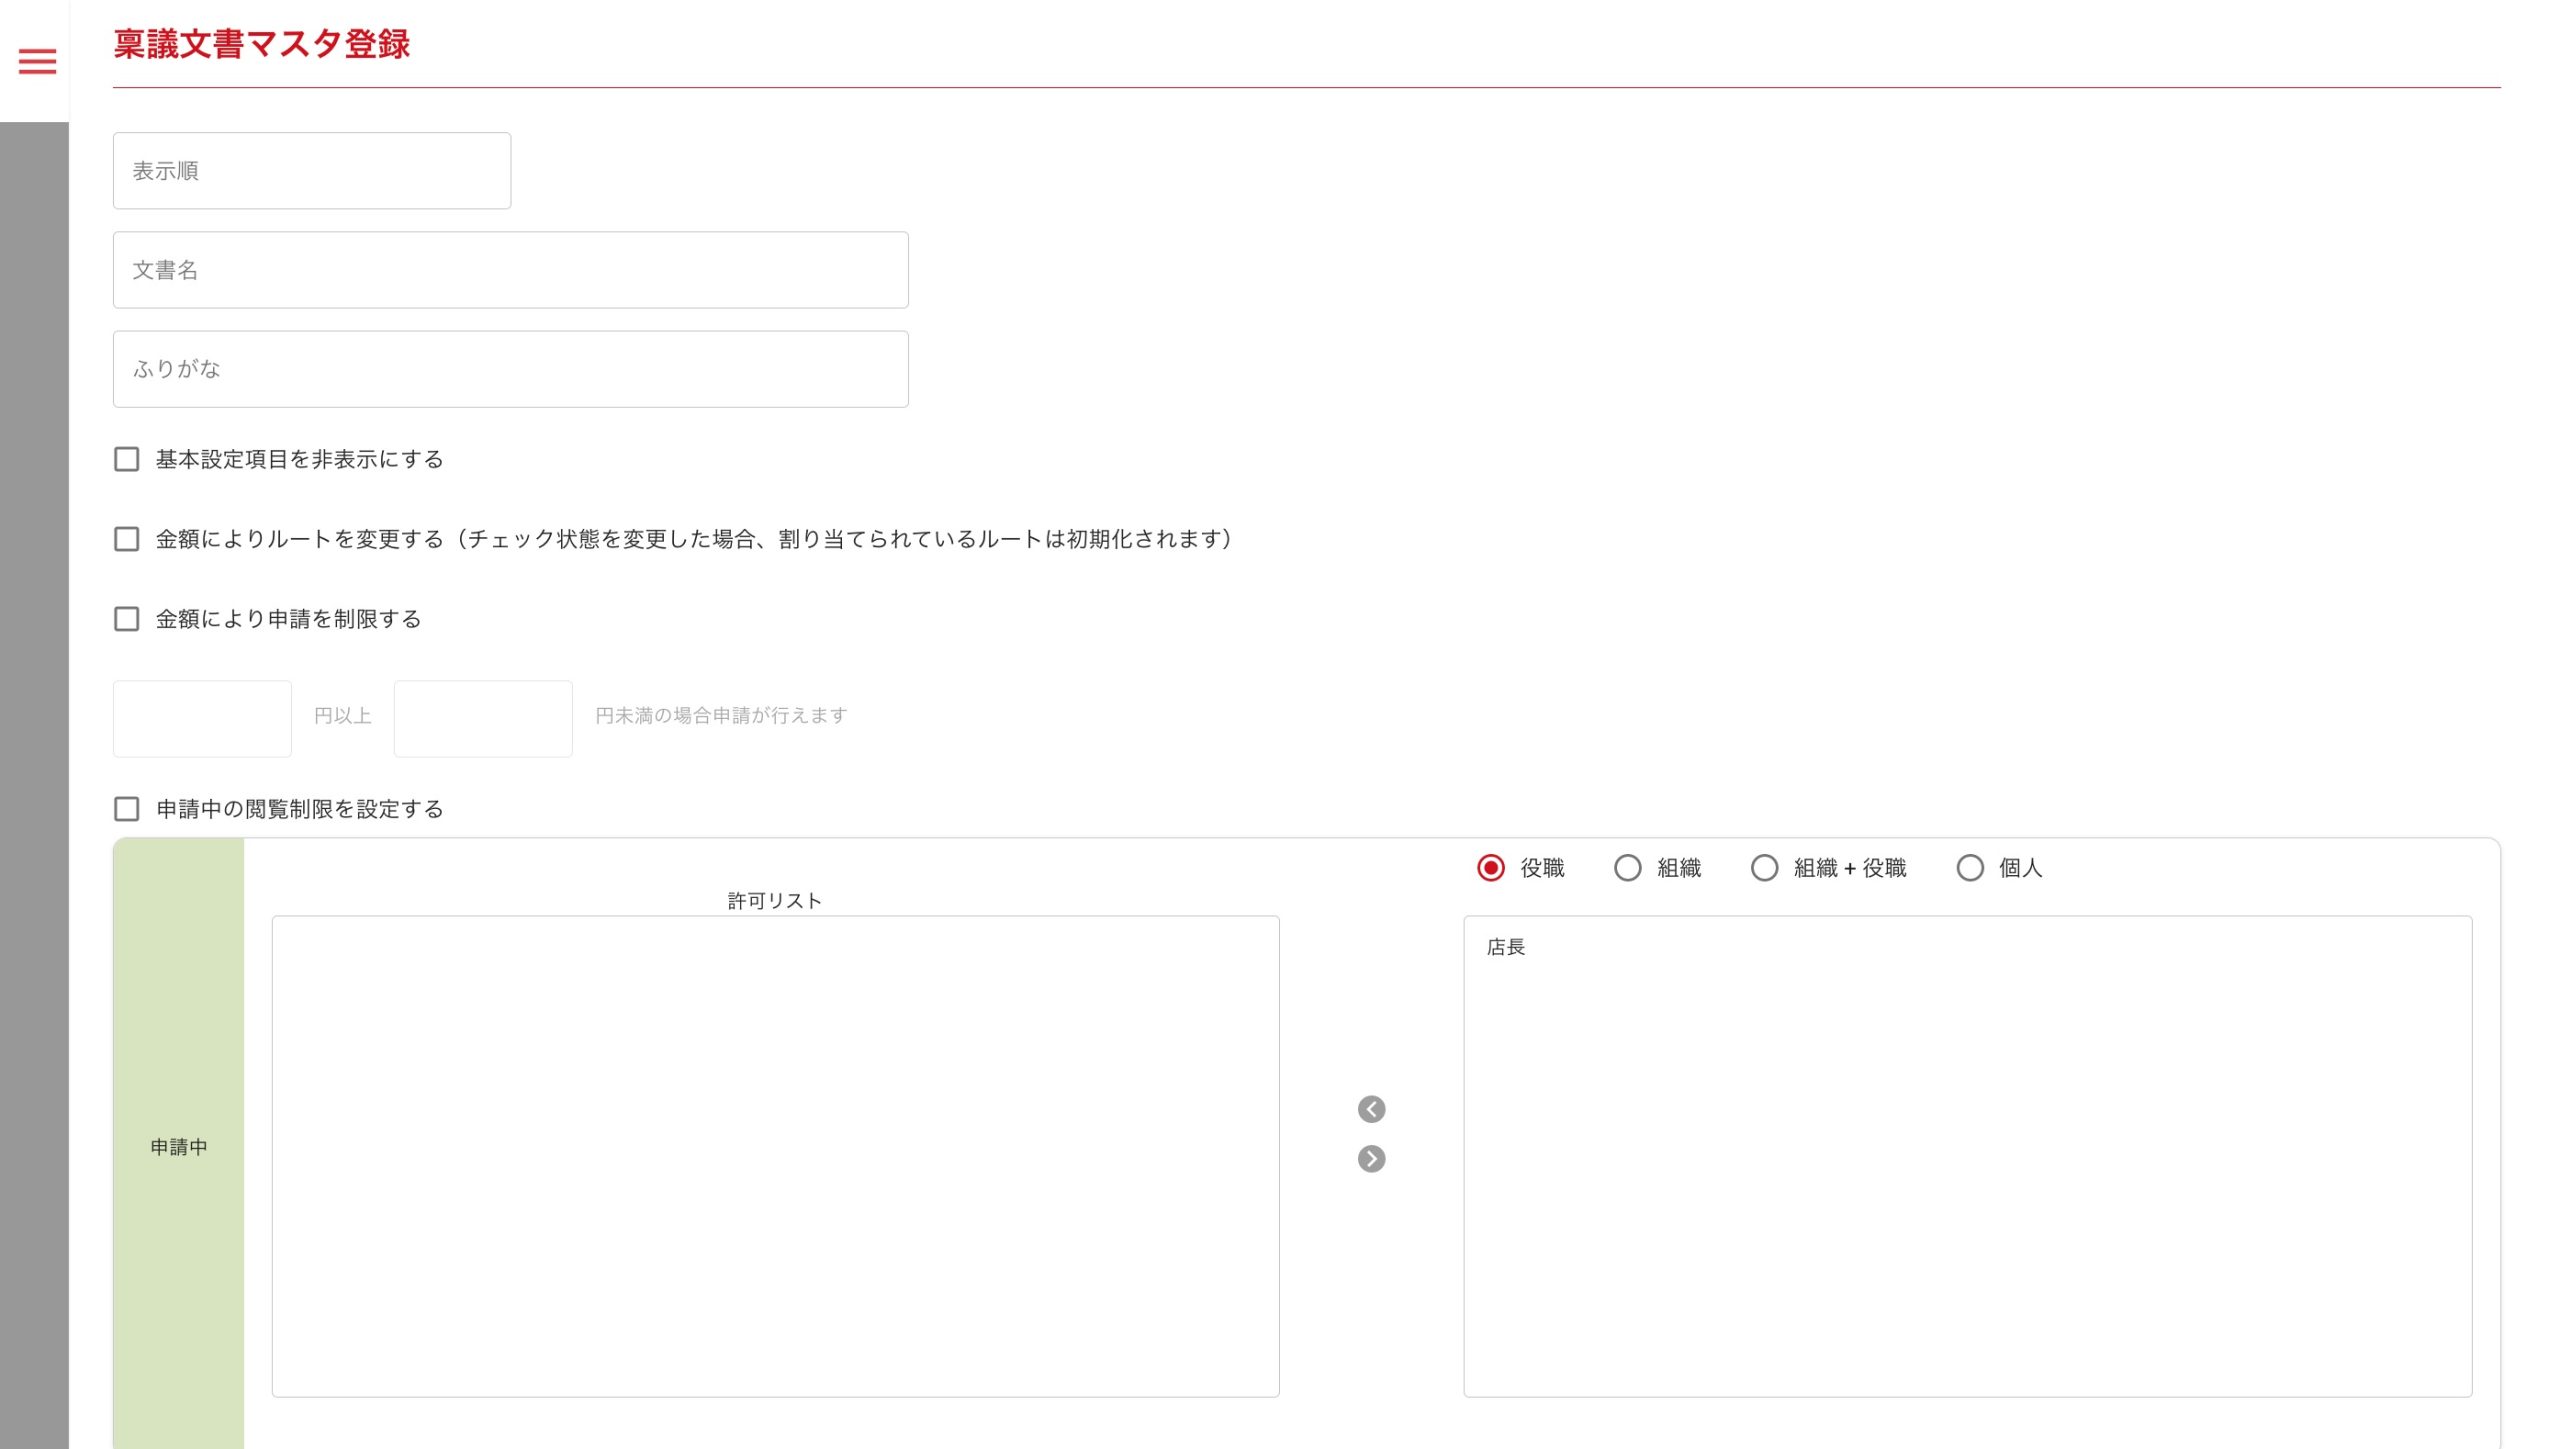Check 基本設定項目を非表示にする checkbox
Image resolution: width=2560 pixels, height=1449 pixels.
pyautogui.click(x=127, y=459)
